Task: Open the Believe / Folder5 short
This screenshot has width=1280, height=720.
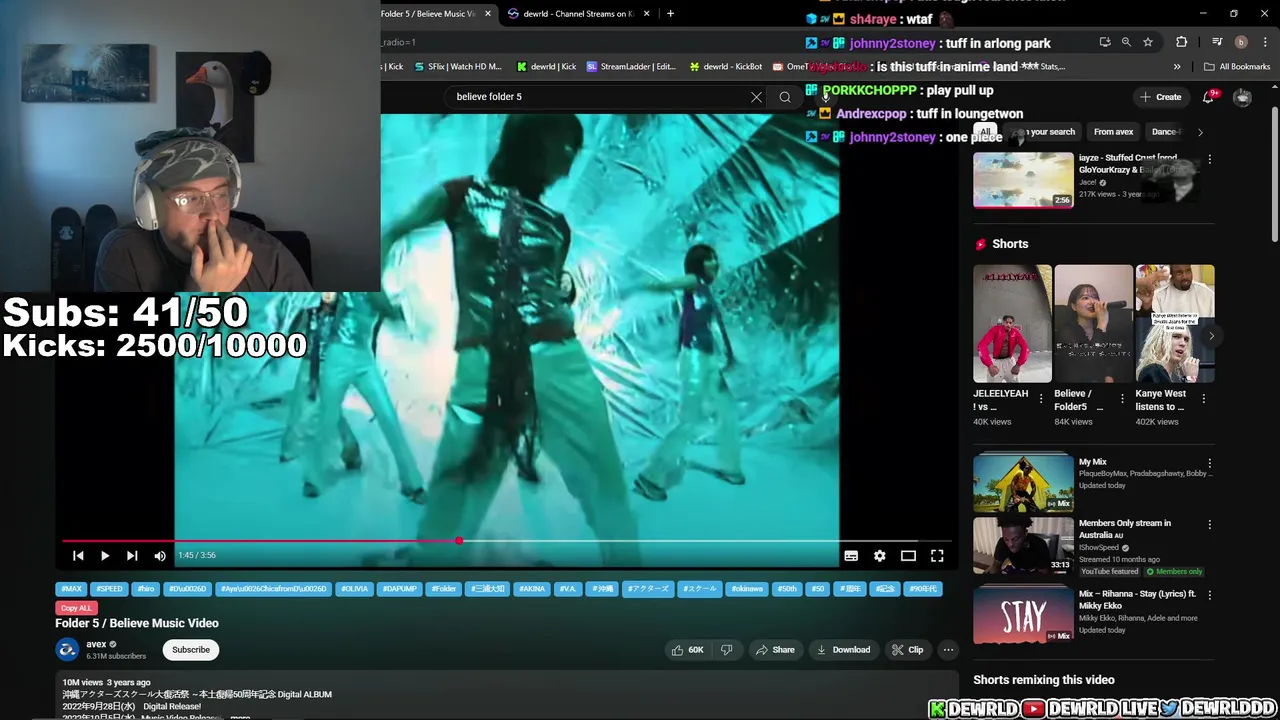Action: coord(1093,323)
